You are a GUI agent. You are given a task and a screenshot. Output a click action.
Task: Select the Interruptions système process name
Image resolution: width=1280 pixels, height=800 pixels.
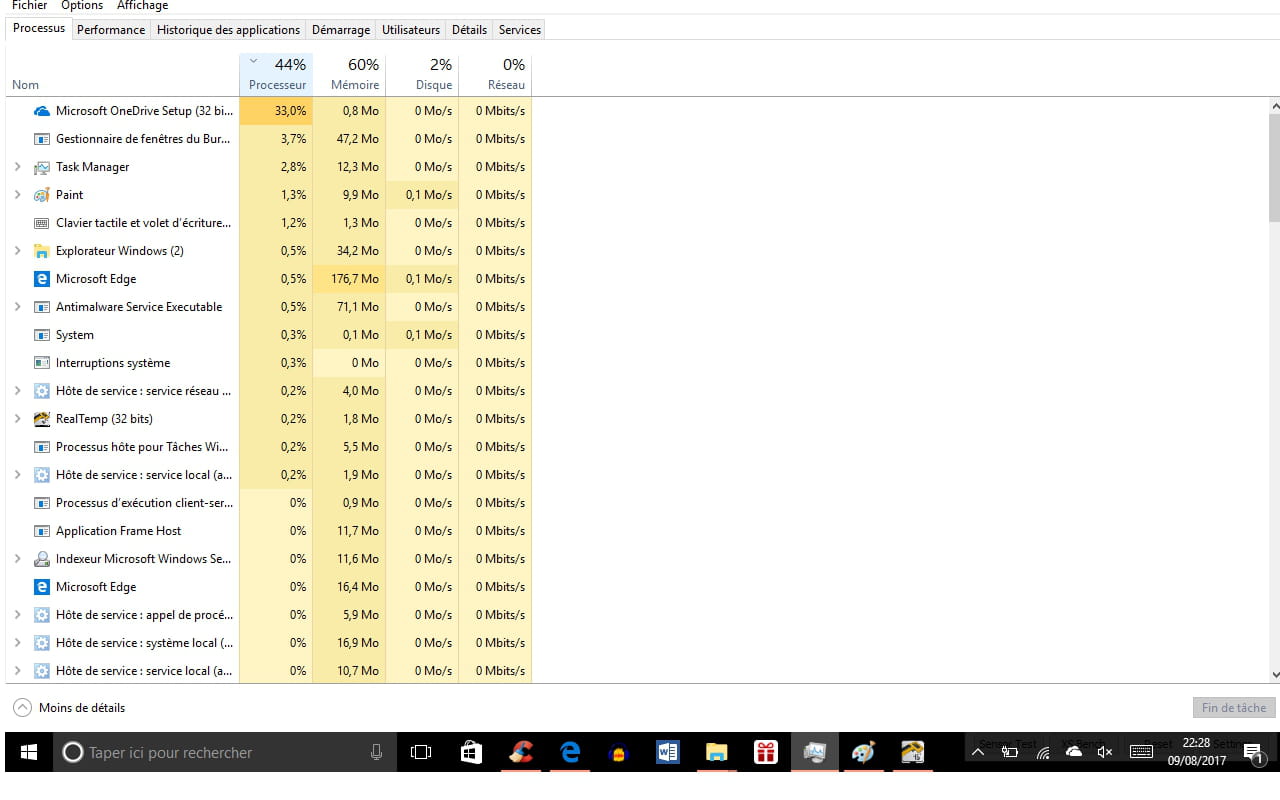coord(113,363)
